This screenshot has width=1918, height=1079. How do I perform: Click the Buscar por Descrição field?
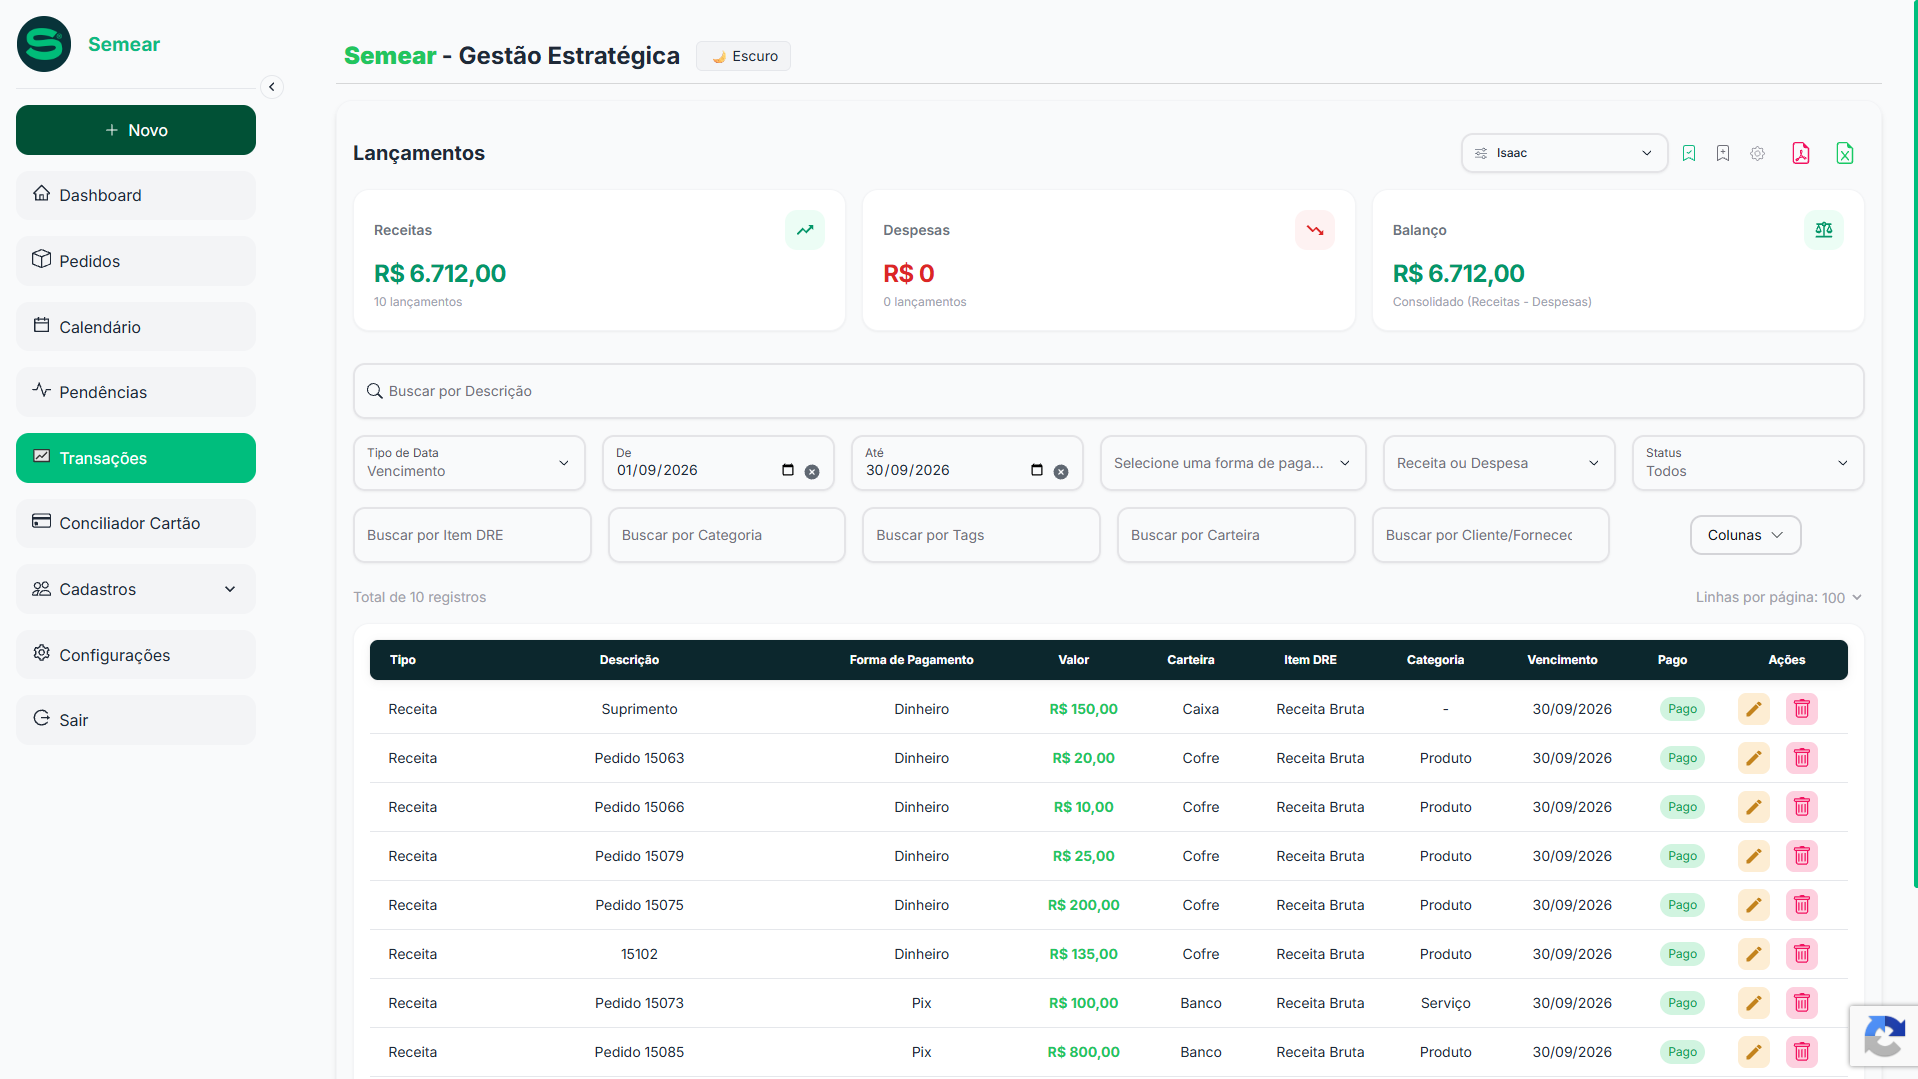(x=1108, y=391)
